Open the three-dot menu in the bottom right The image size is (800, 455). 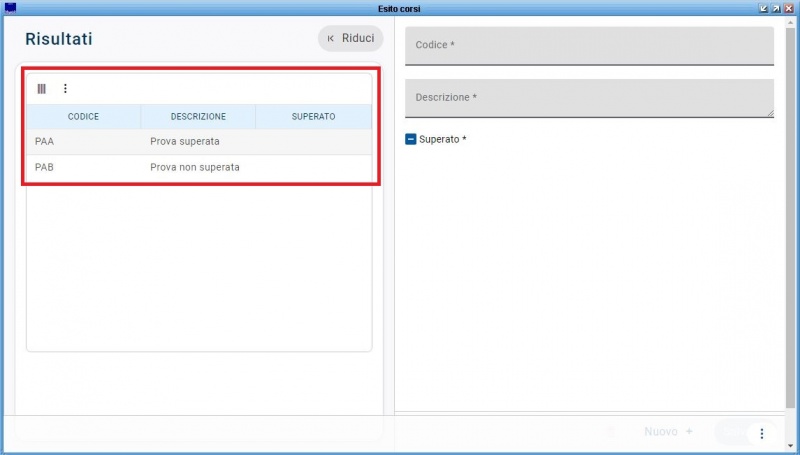[761, 433]
